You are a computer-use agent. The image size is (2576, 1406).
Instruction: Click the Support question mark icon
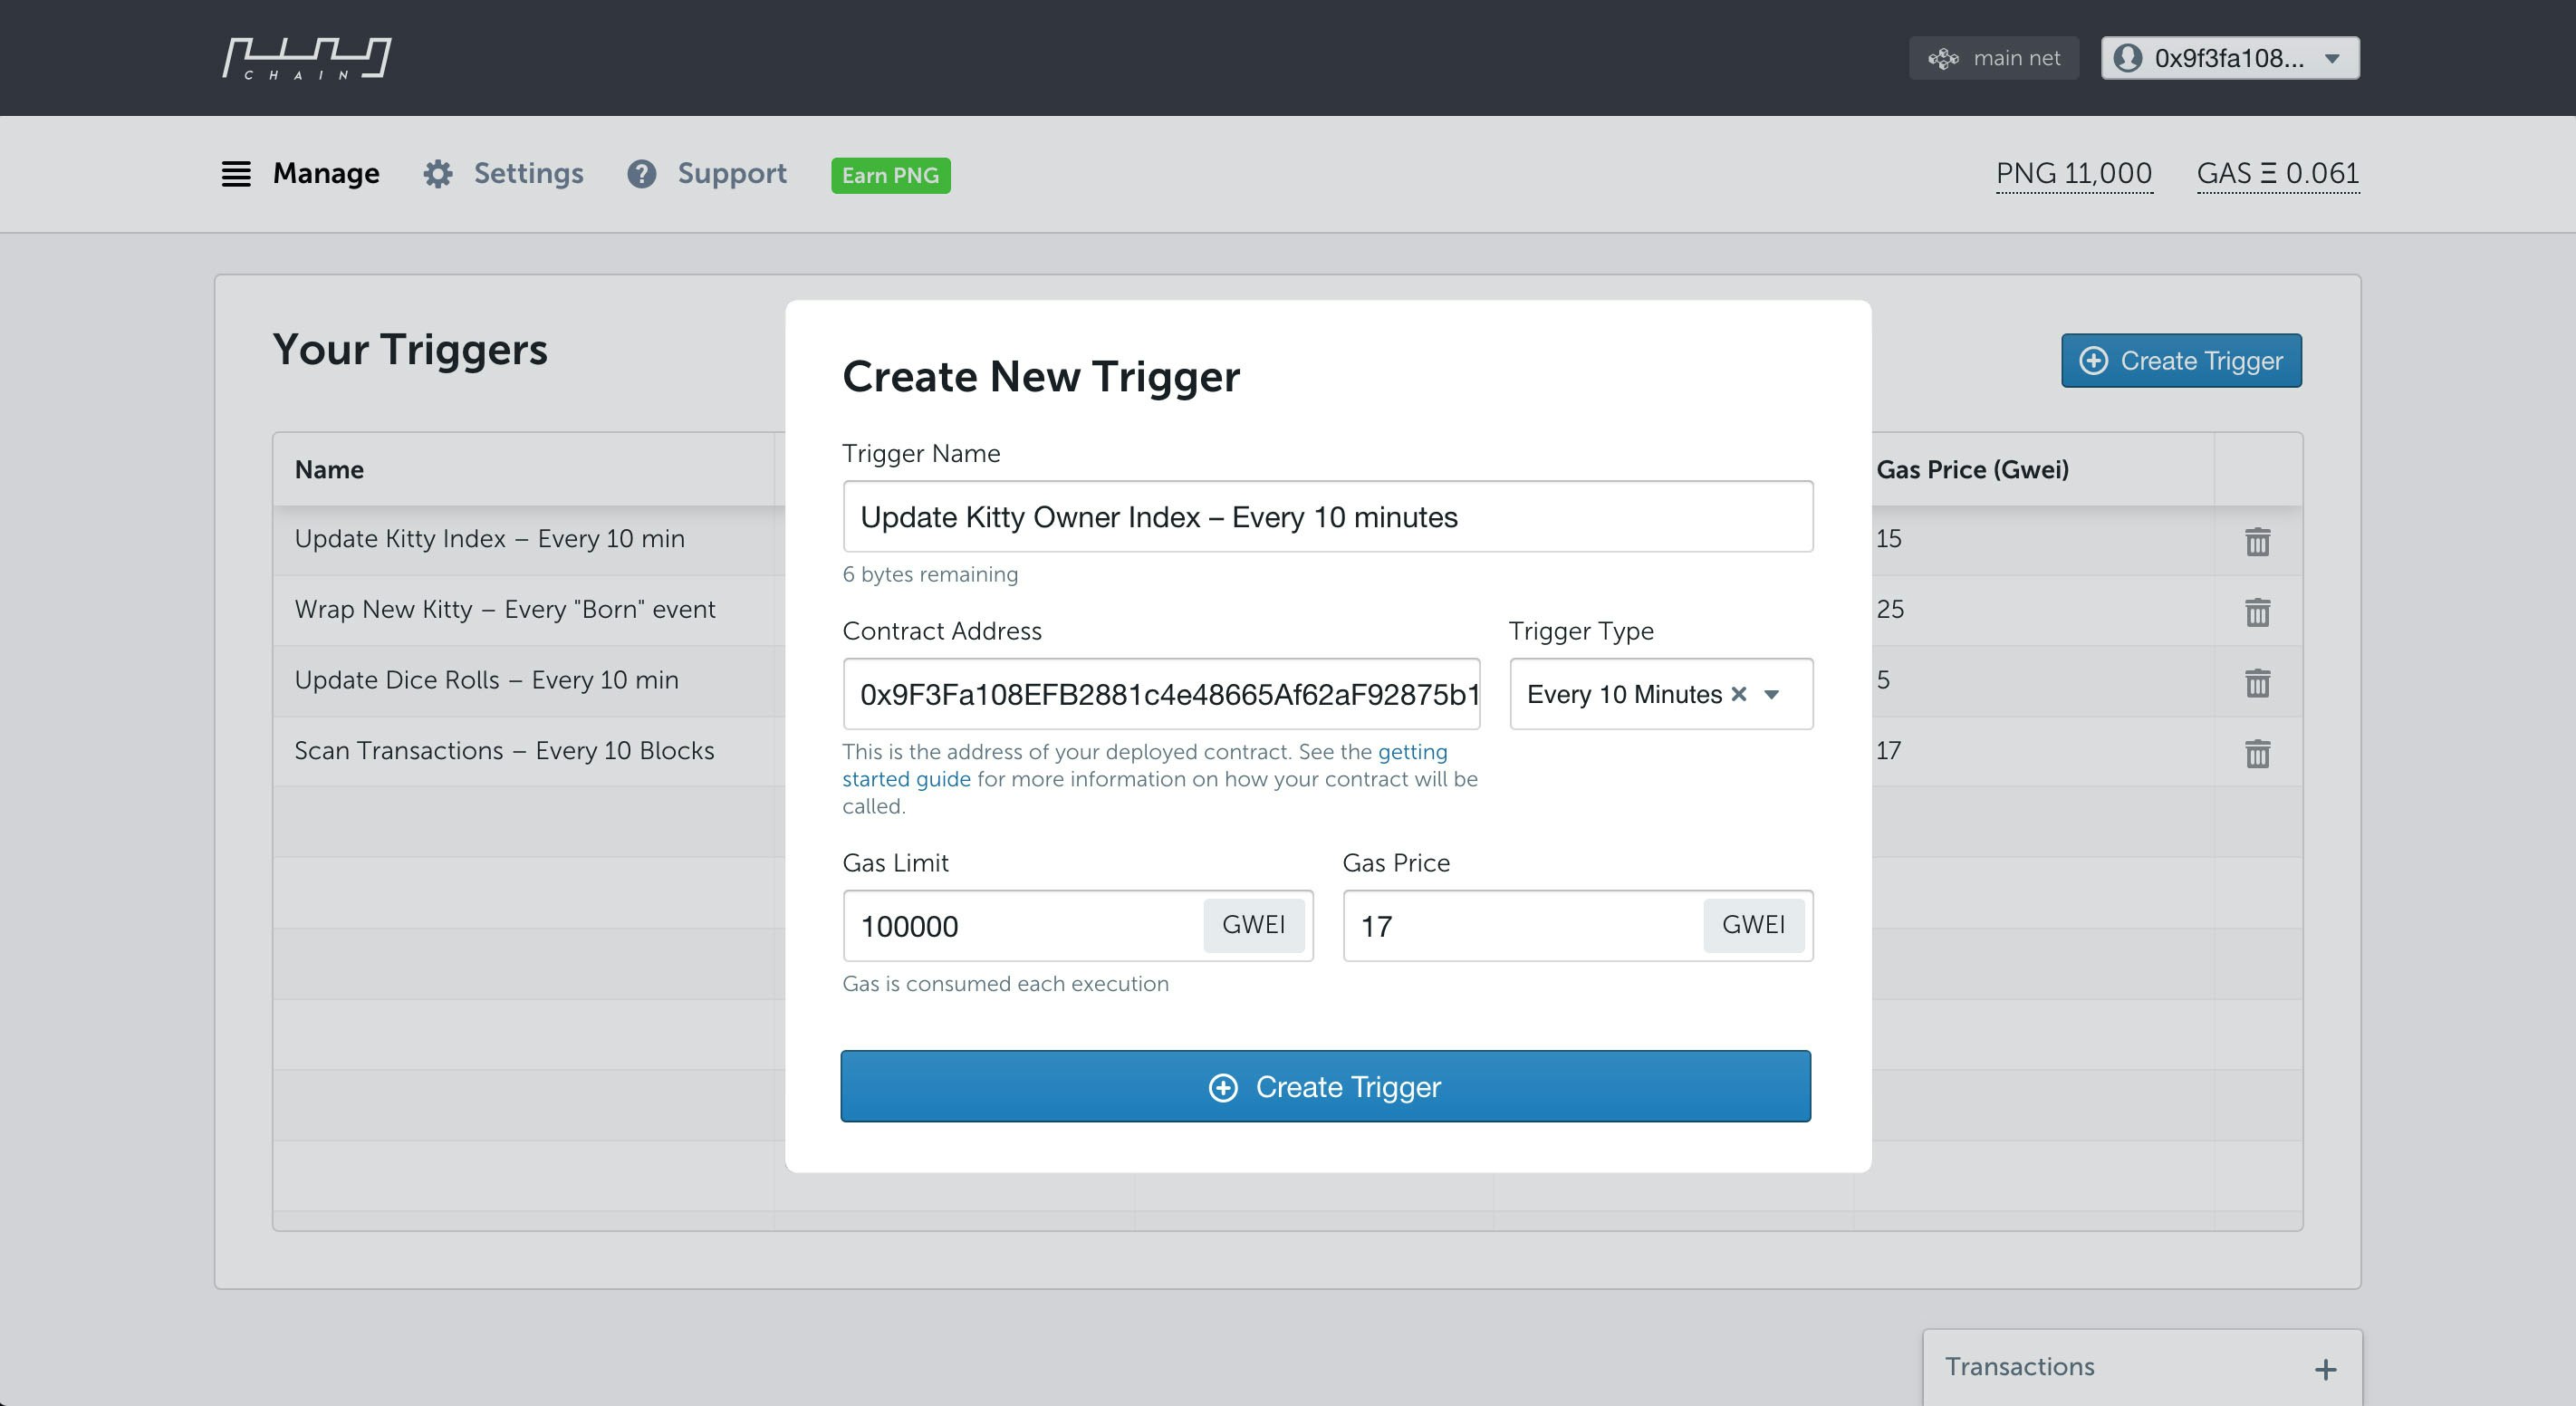click(641, 174)
